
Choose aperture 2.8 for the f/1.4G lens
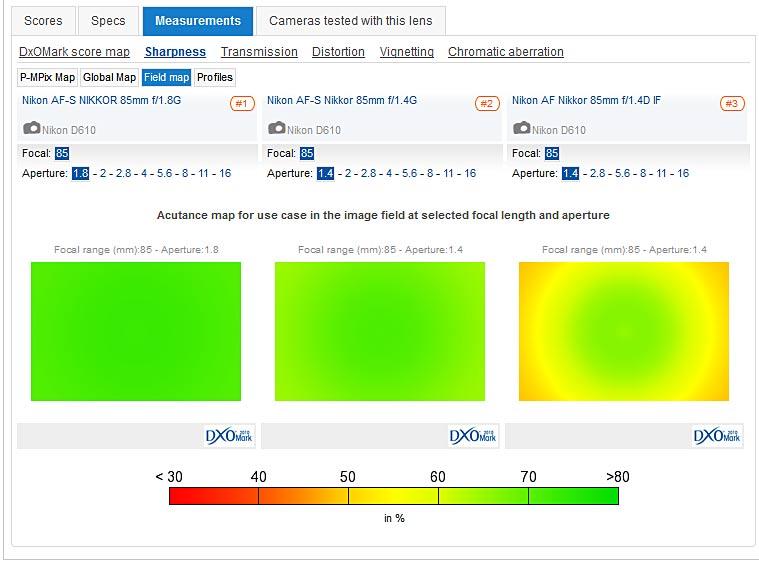pyautogui.click(x=368, y=173)
